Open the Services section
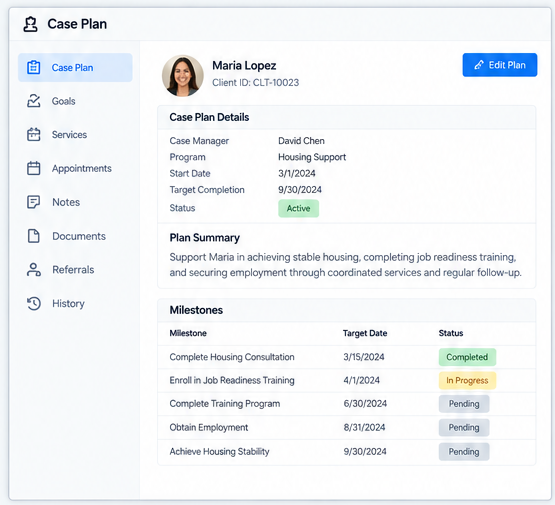 click(x=75, y=135)
